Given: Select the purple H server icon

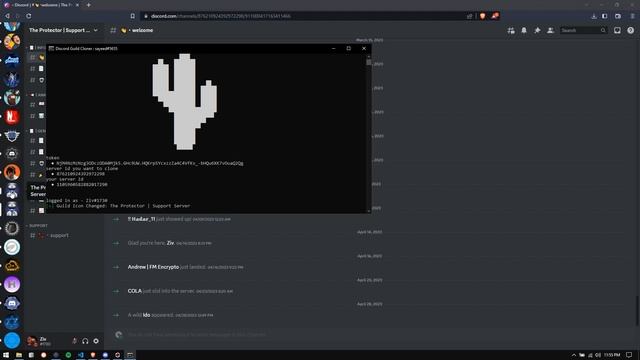Looking at the screenshot, I should [12, 284].
